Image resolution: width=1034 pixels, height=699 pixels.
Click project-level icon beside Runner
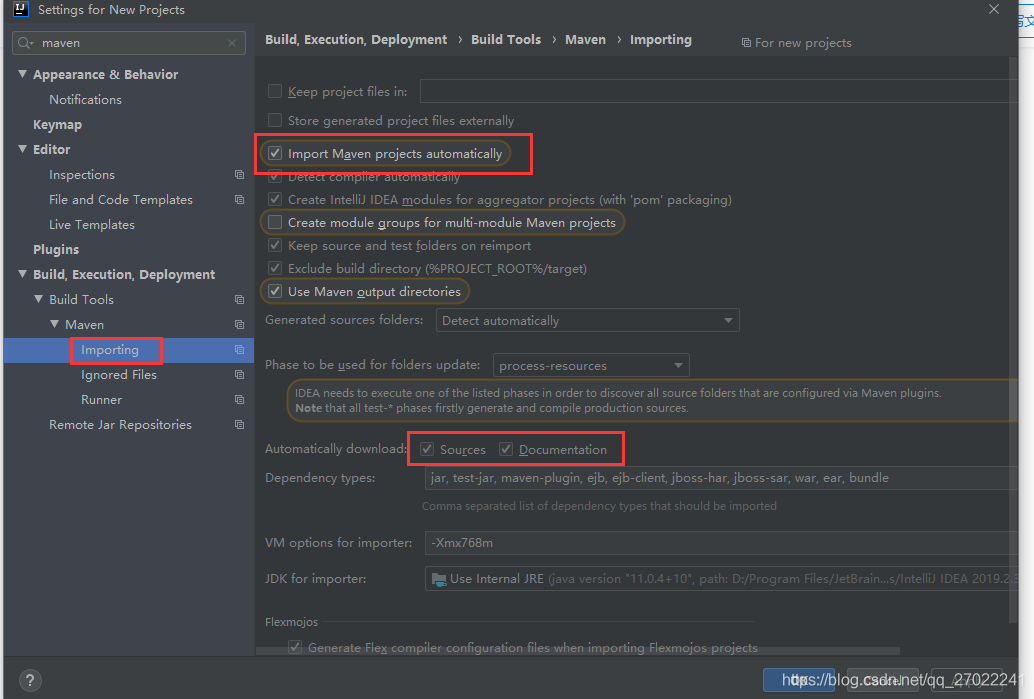(x=239, y=400)
